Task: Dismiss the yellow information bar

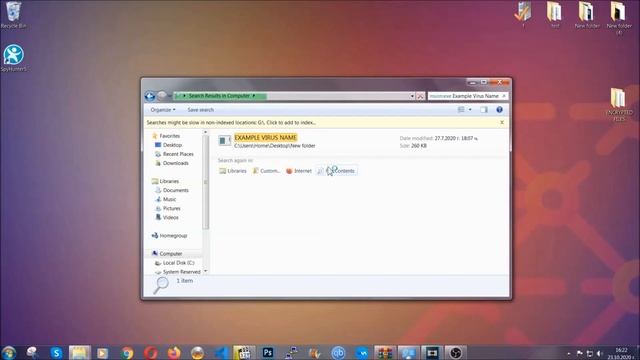Action: tap(502, 122)
